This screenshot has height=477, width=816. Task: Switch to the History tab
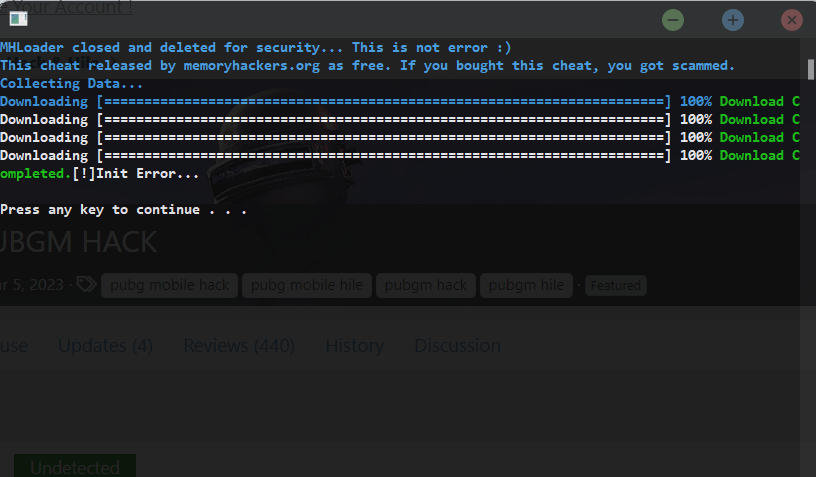[x=354, y=345]
